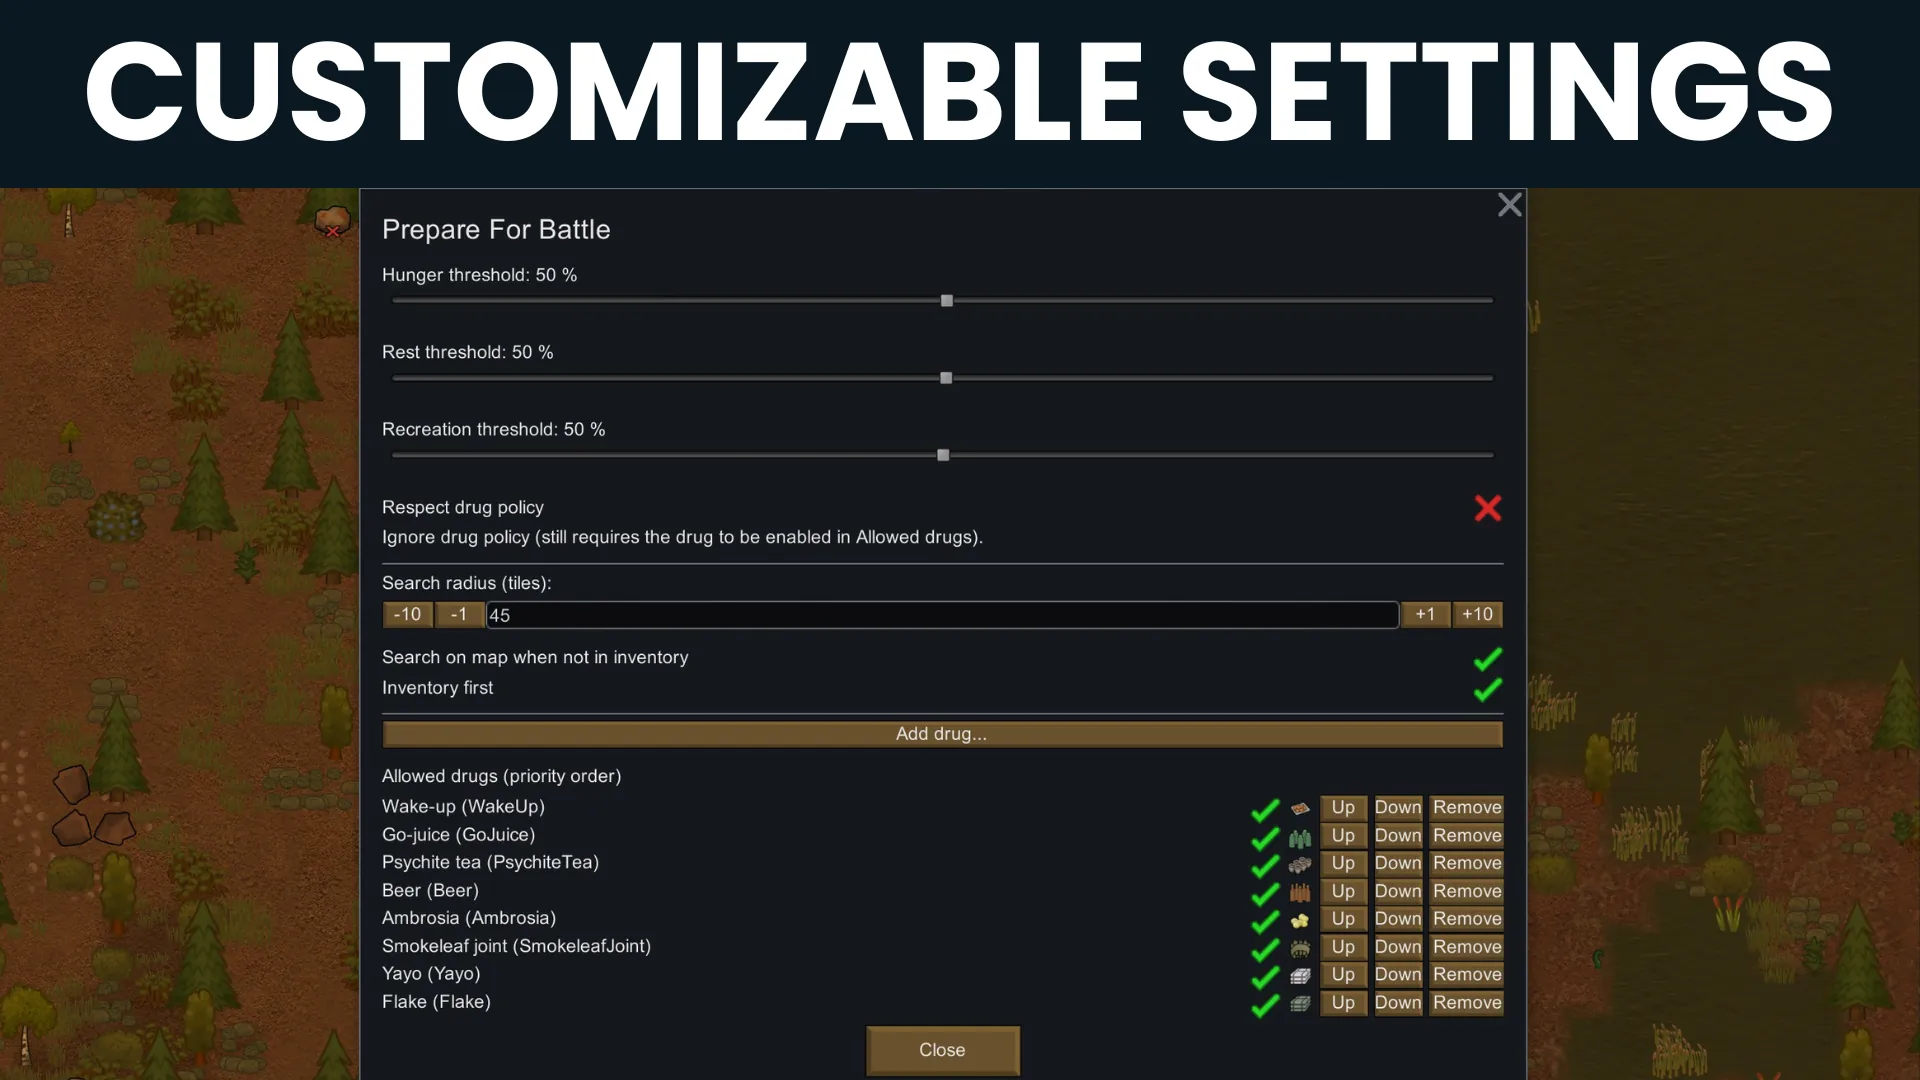
Task: Click the search radius tiles input field
Action: click(x=941, y=615)
